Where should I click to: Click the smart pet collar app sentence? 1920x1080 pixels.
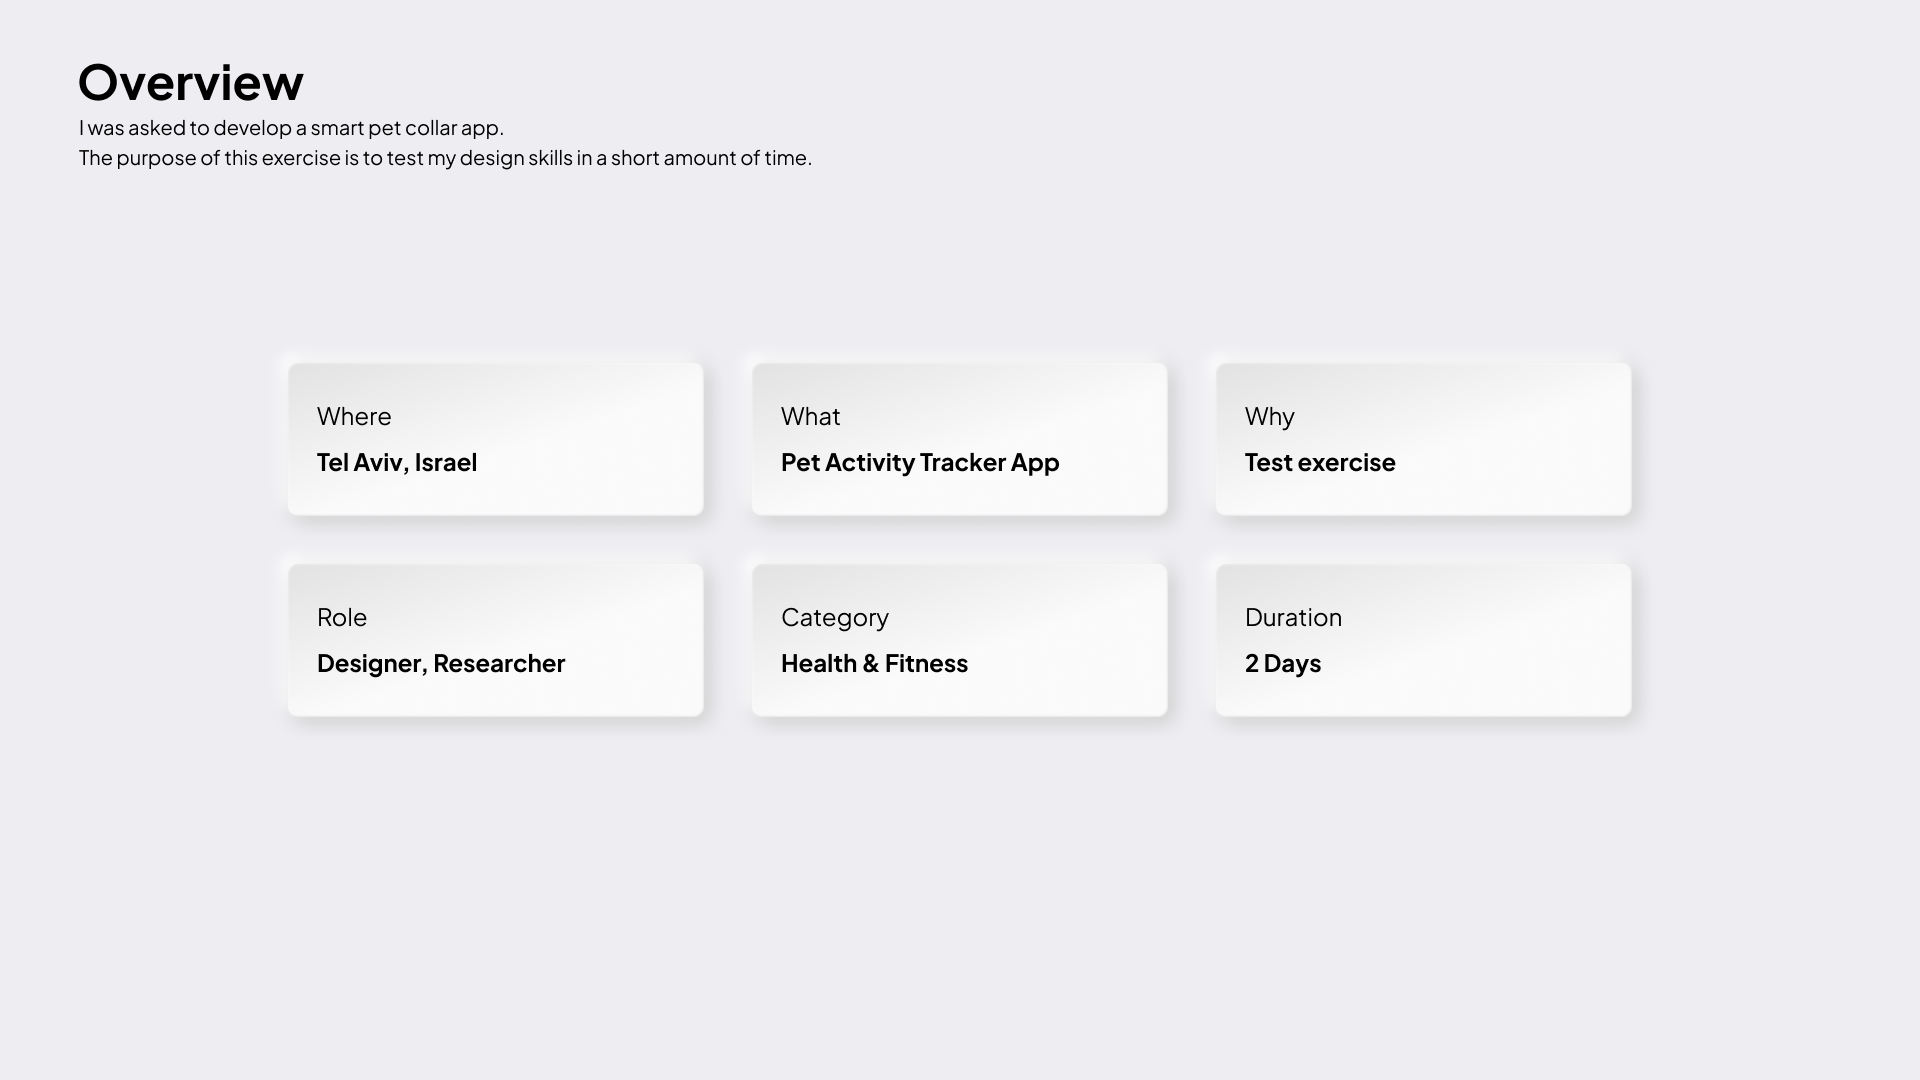(291, 128)
